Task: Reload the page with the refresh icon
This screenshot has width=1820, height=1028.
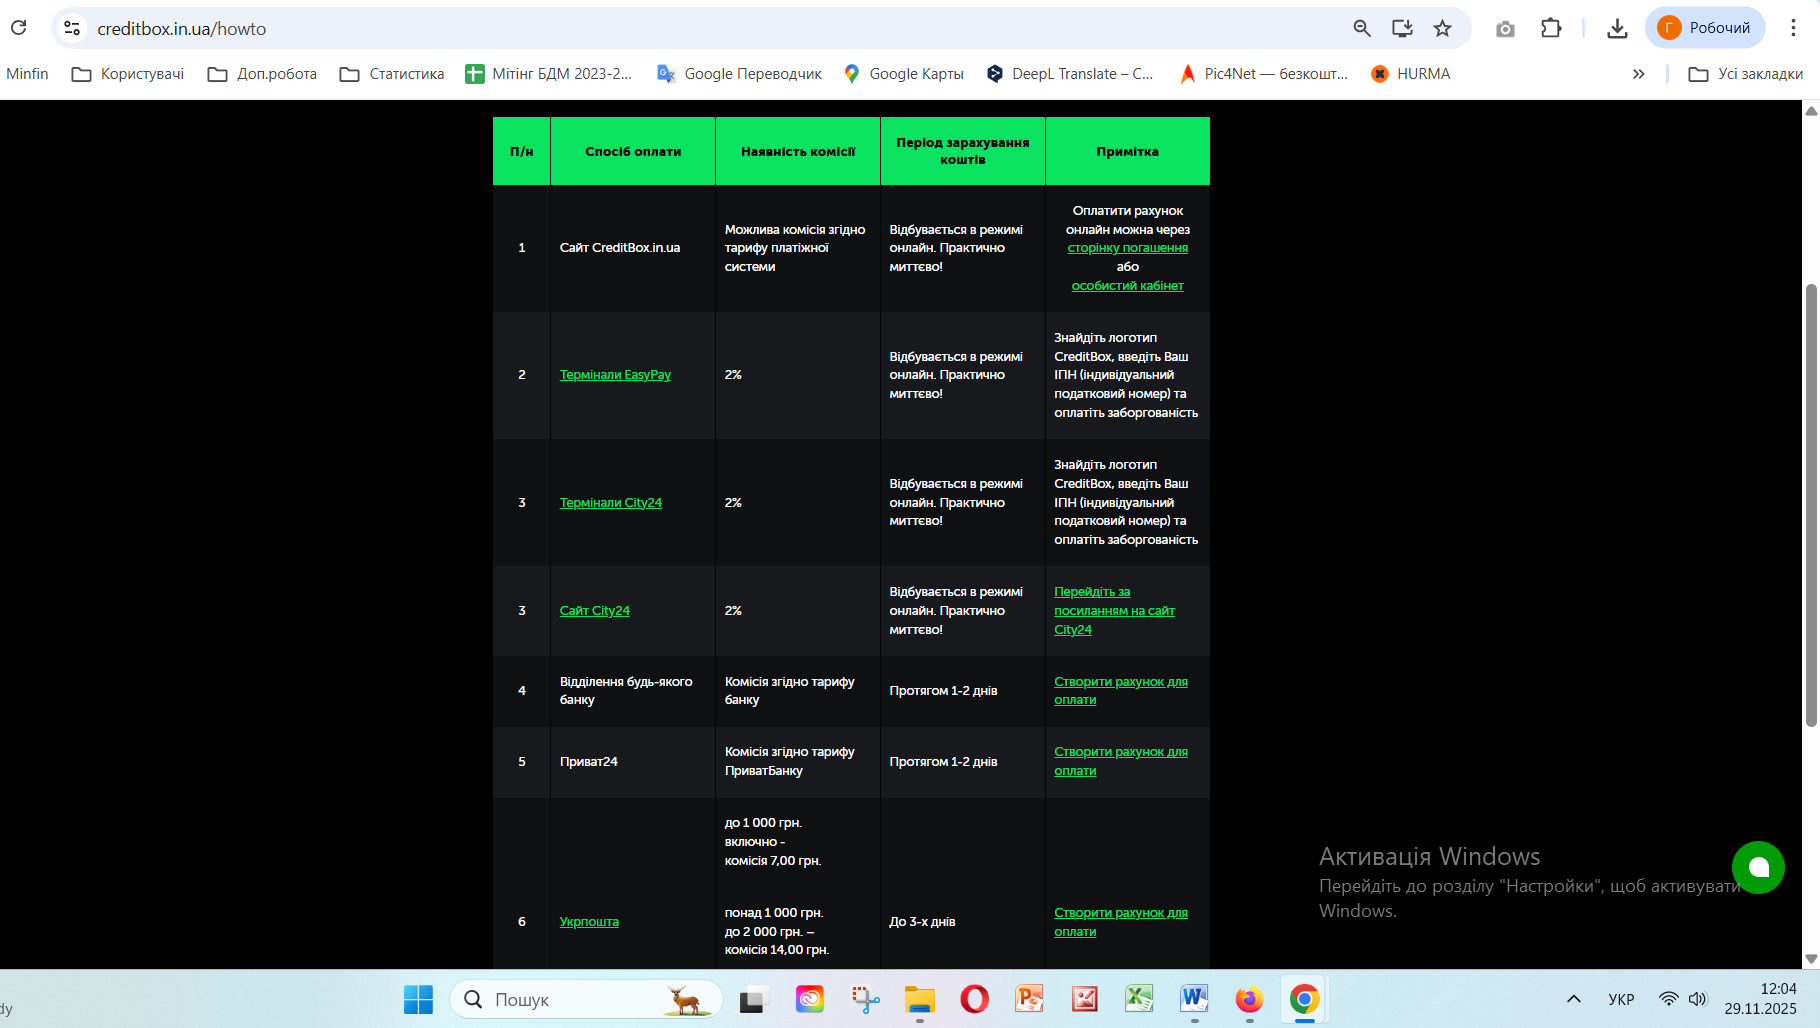Action: 18,28
